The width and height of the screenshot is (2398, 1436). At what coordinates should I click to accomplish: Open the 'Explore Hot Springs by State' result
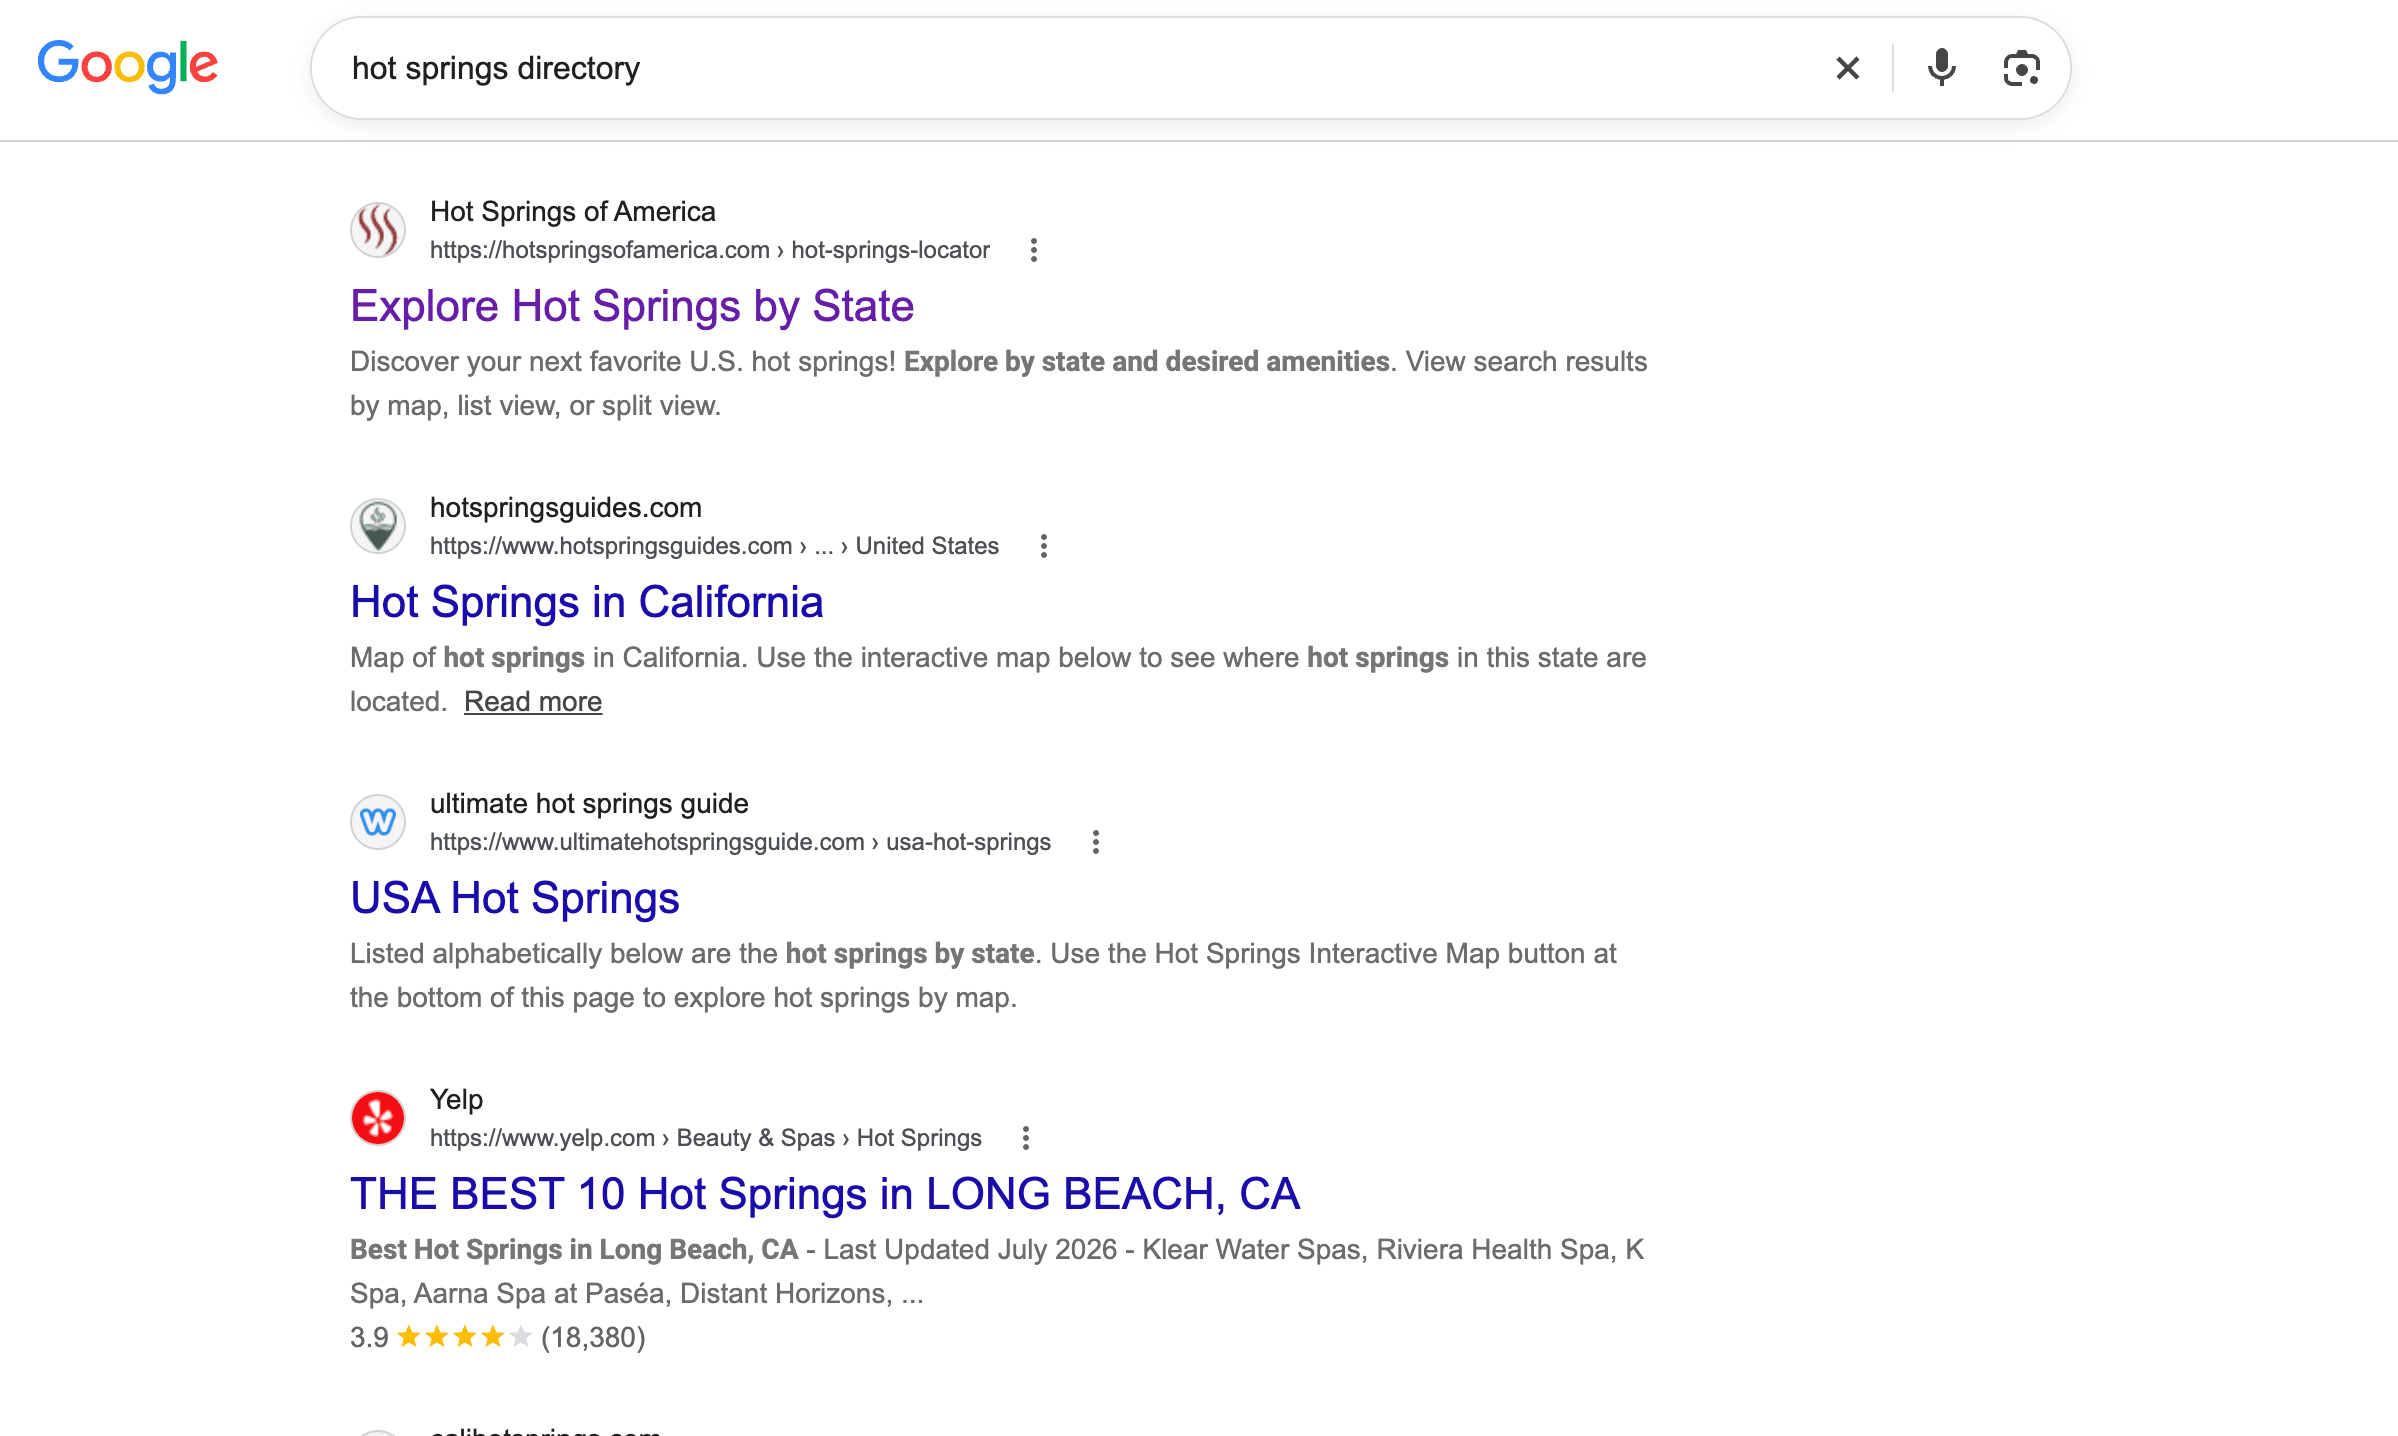pos(632,306)
